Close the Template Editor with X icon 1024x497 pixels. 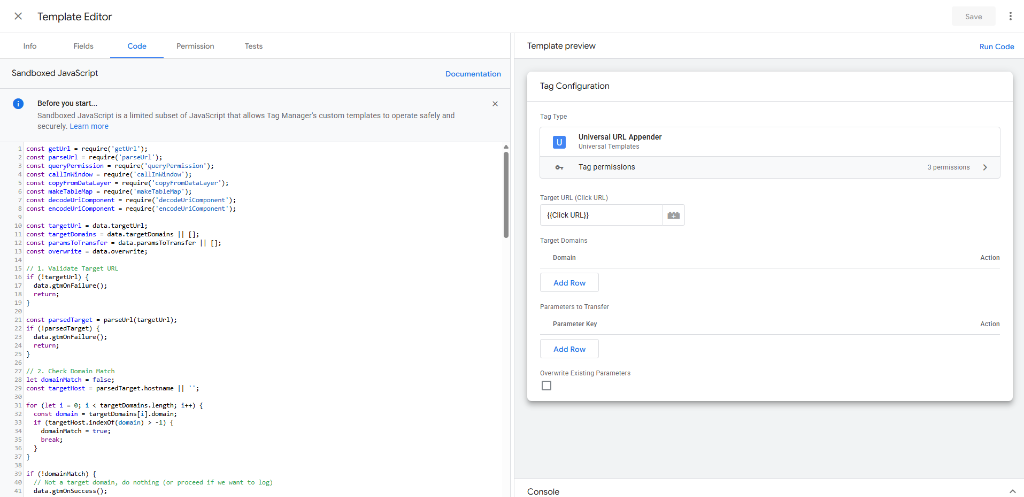tap(18, 16)
